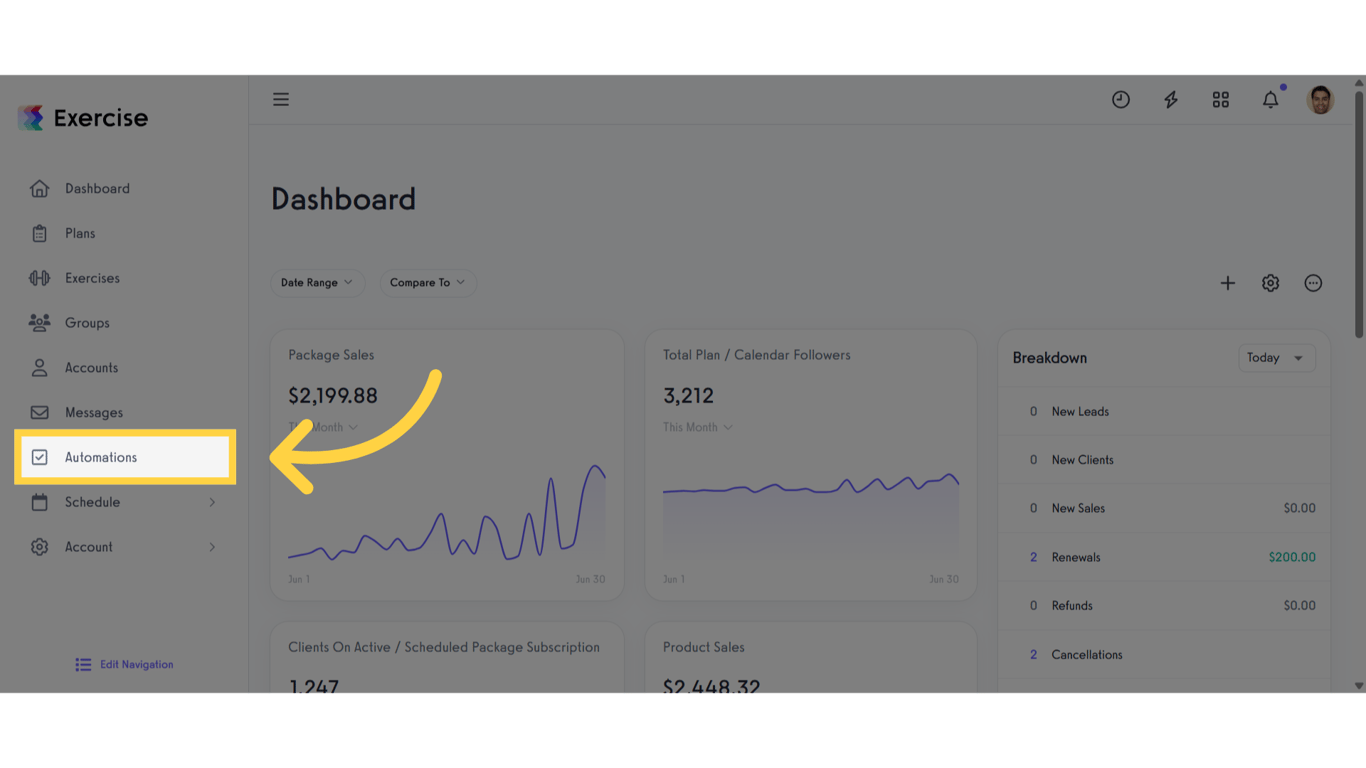Expand the Account submenu chevron
The width and height of the screenshot is (1366, 768).
212,547
